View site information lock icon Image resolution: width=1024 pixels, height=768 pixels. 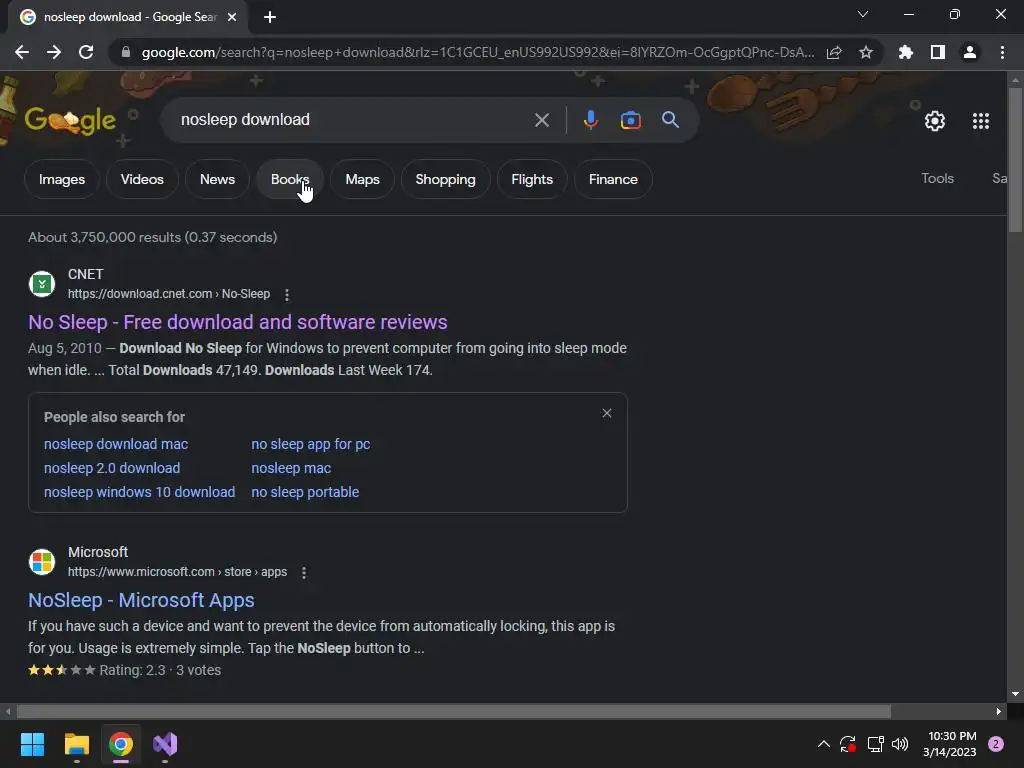(125, 52)
